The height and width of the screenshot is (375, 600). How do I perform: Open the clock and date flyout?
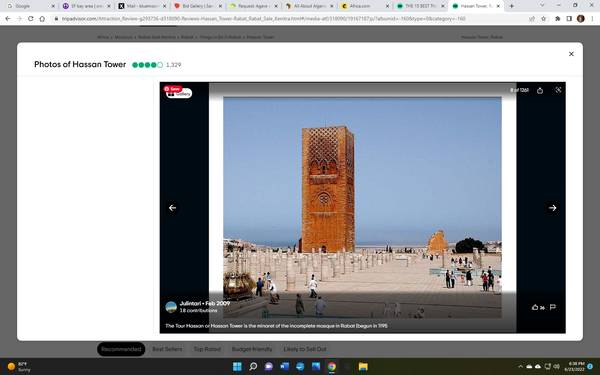point(576,366)
